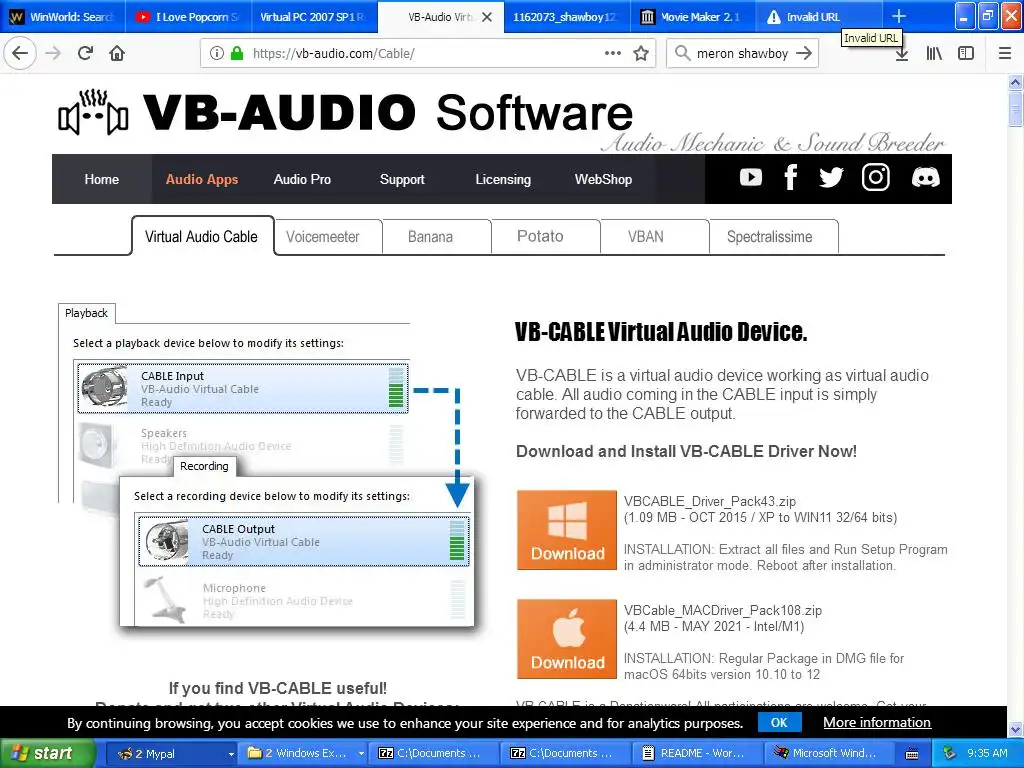
Task: Expand the Windows Explorer taskbar group
Action: (x=304, y=753)
